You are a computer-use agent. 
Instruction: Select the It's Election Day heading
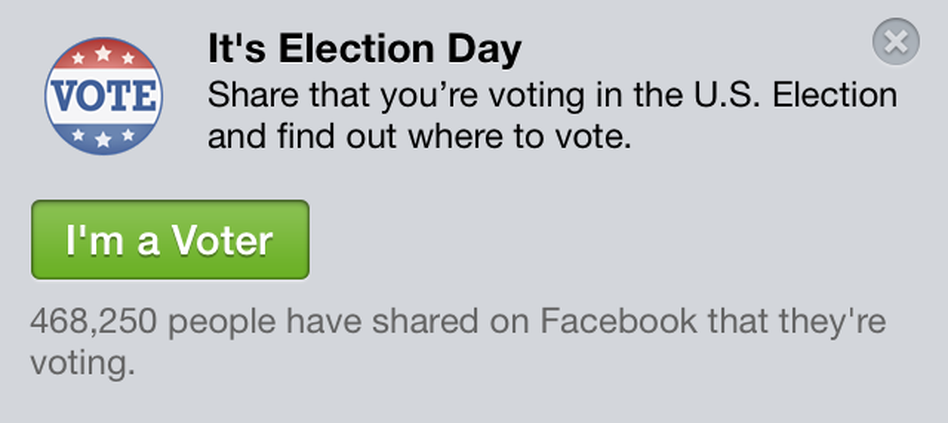pos(364,50)
